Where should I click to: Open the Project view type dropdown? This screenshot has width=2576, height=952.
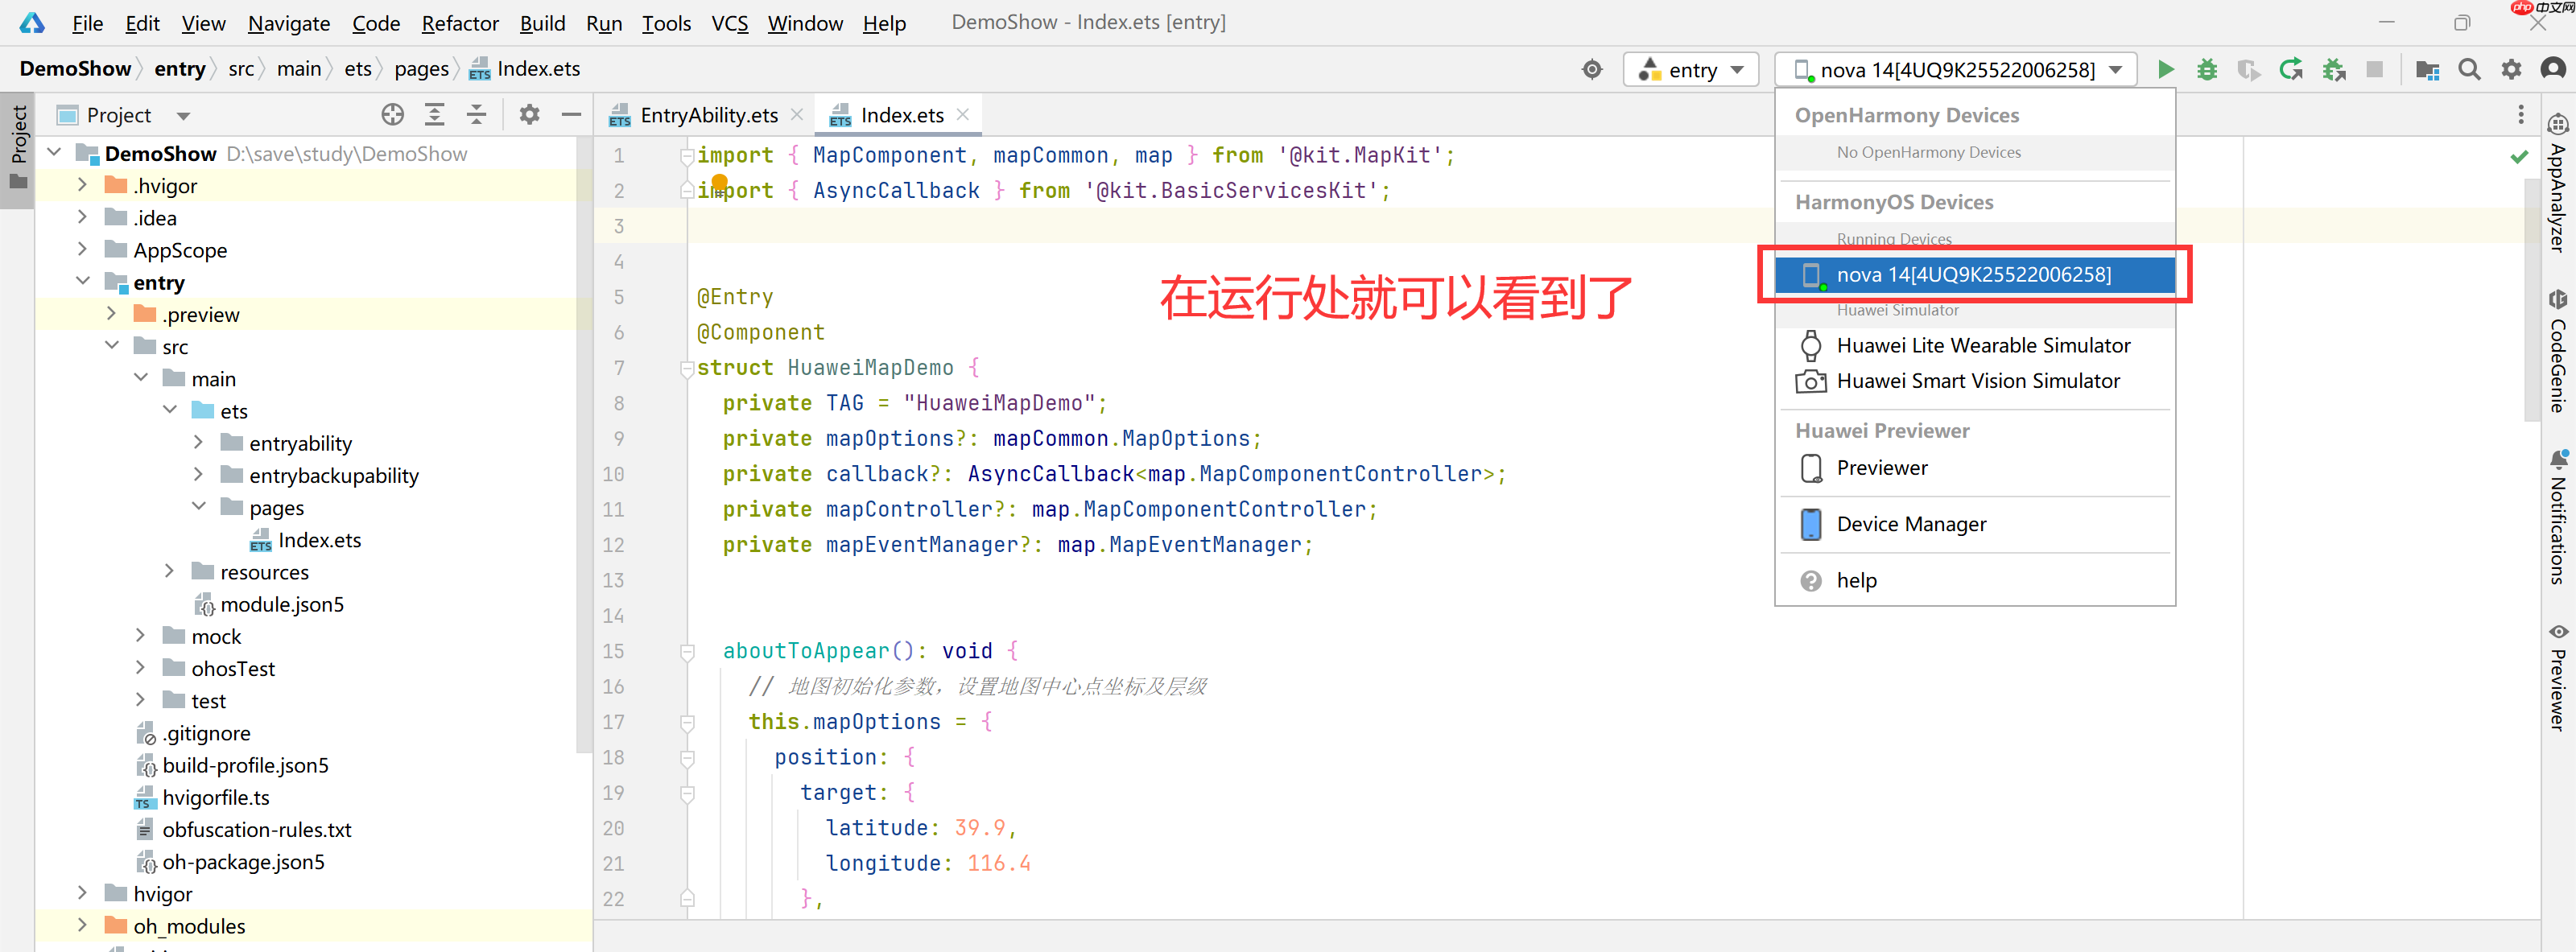pos(183,116)
